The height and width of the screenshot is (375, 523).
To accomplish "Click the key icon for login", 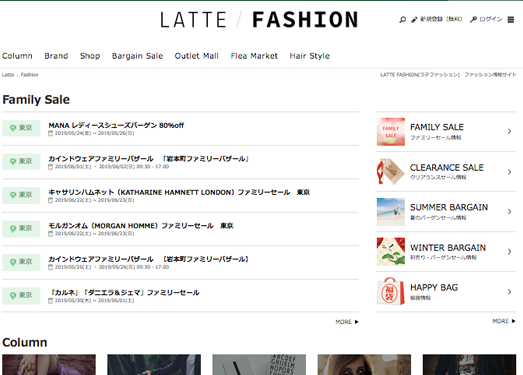I will (473, 20).
